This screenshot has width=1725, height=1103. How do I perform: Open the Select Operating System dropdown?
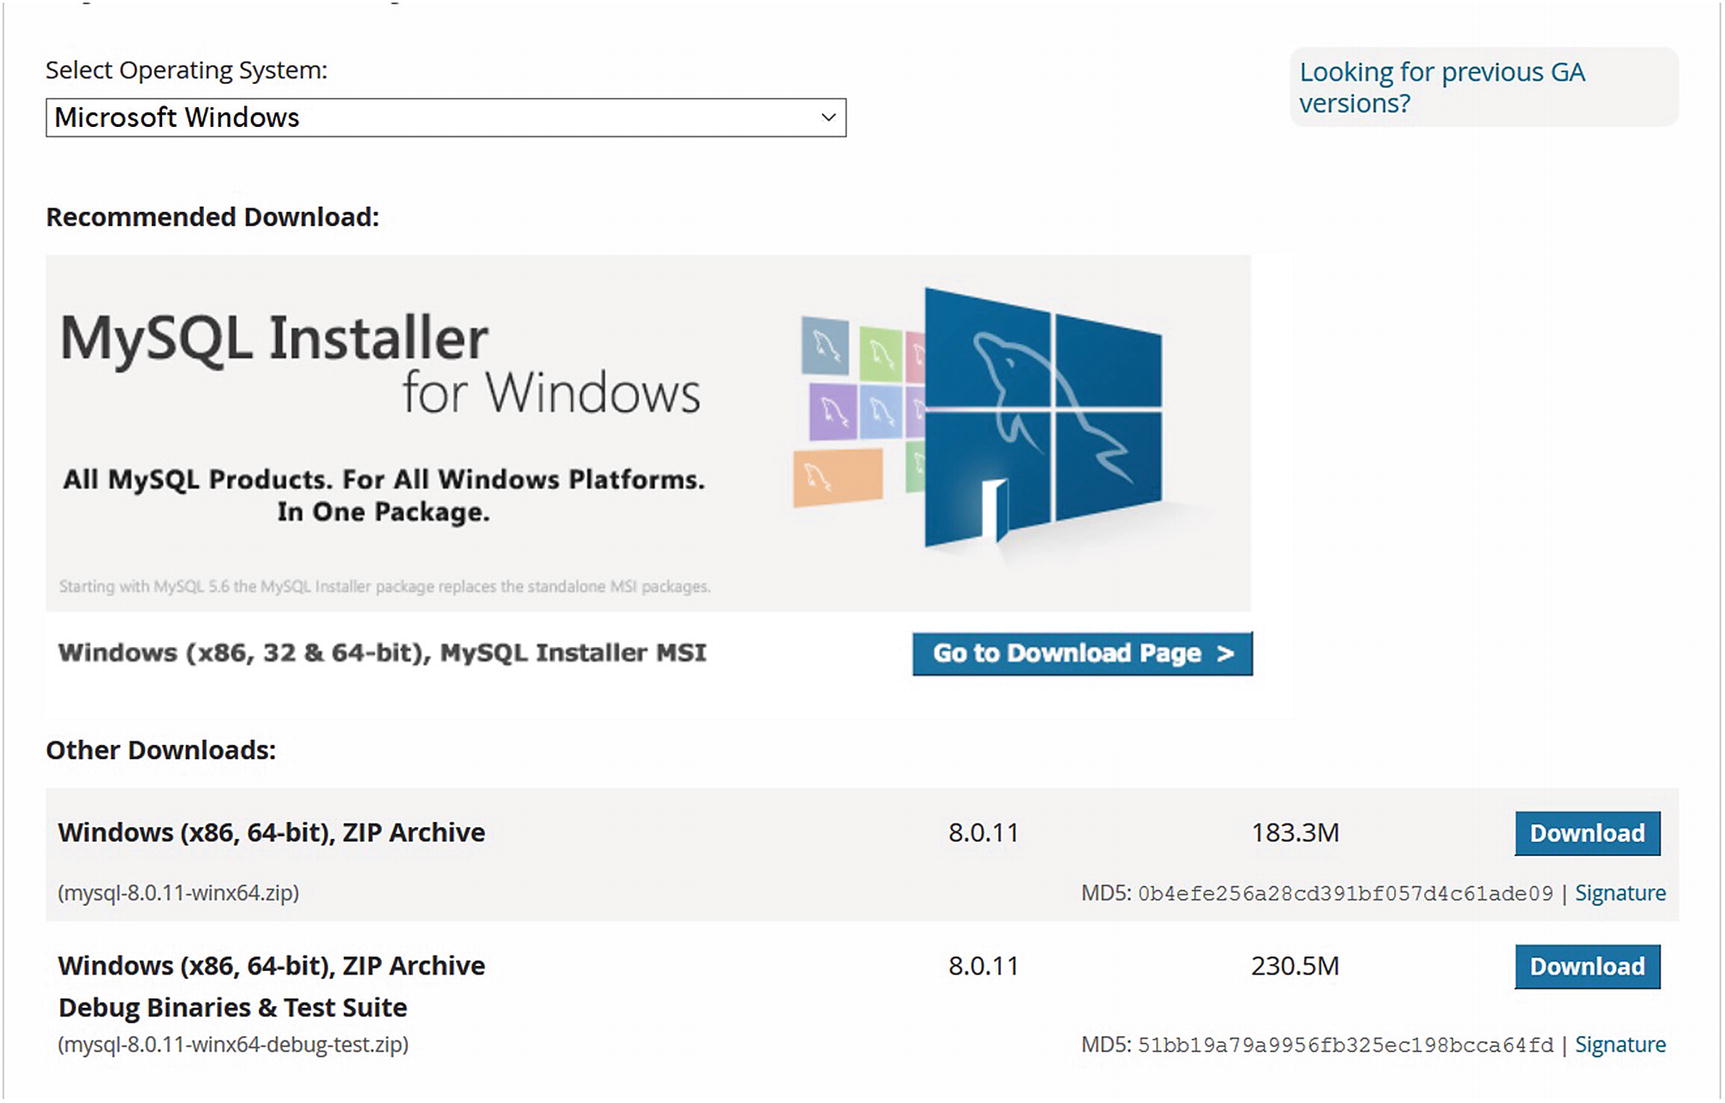click(446, 118)
